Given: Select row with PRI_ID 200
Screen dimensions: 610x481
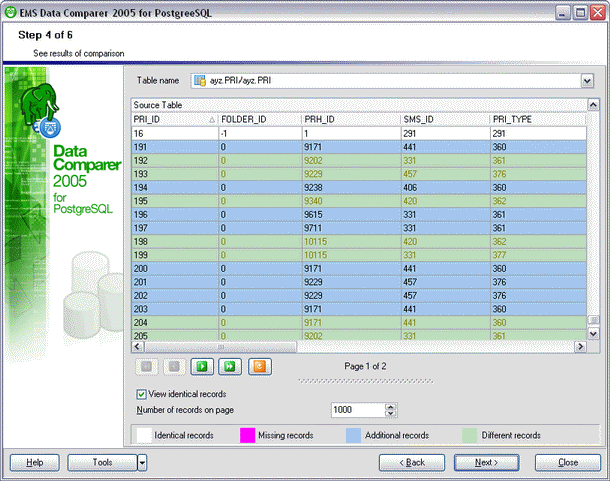Looking at the screenshot, I should [x=359, y=269].
